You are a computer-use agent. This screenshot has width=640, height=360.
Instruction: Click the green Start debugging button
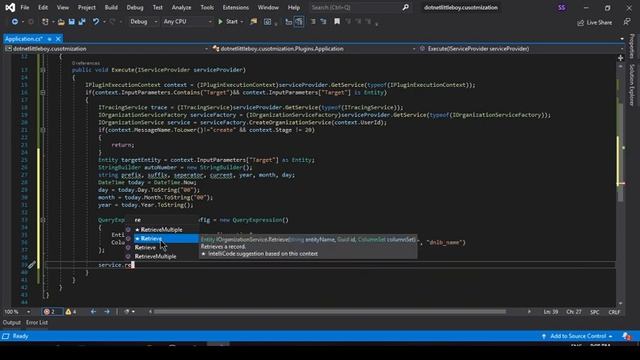coord(228,22)
